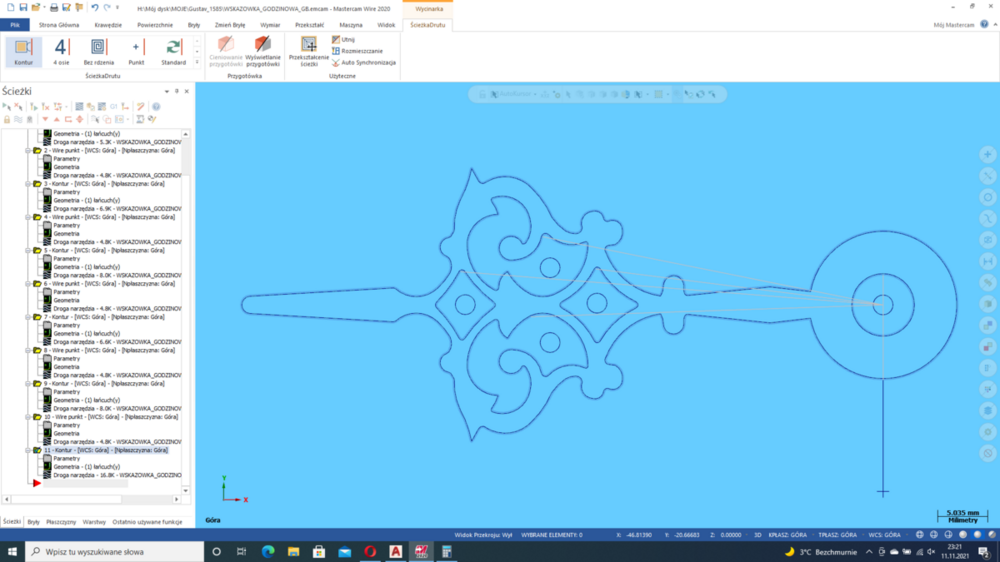The width and height of the screenshot is (1000, 562).
Task: Open Windows Start menu
Action: click(12, 552)
